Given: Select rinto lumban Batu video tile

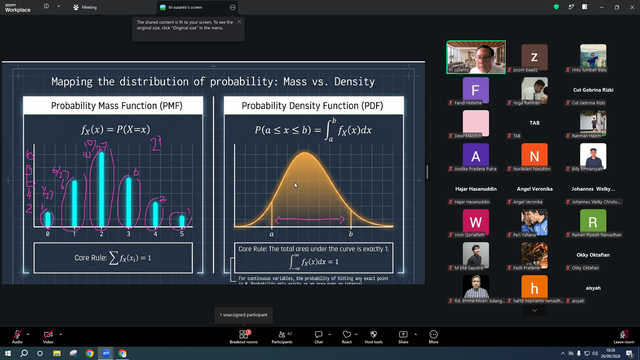Looking at the screenshot, I should 593,57.
